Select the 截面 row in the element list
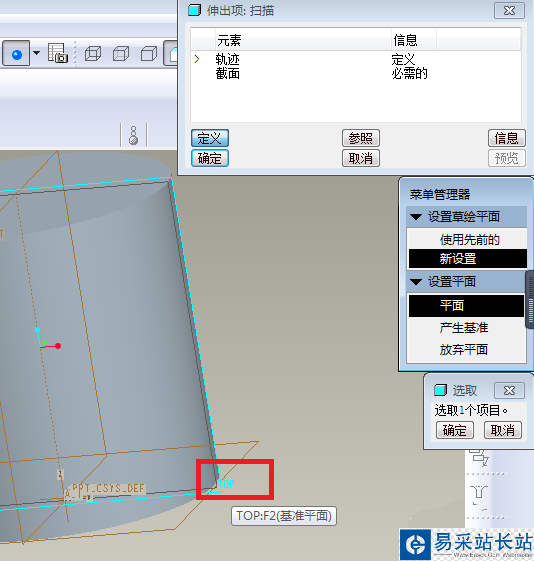This screenshot has height=561, width=534. pos(356,74)
